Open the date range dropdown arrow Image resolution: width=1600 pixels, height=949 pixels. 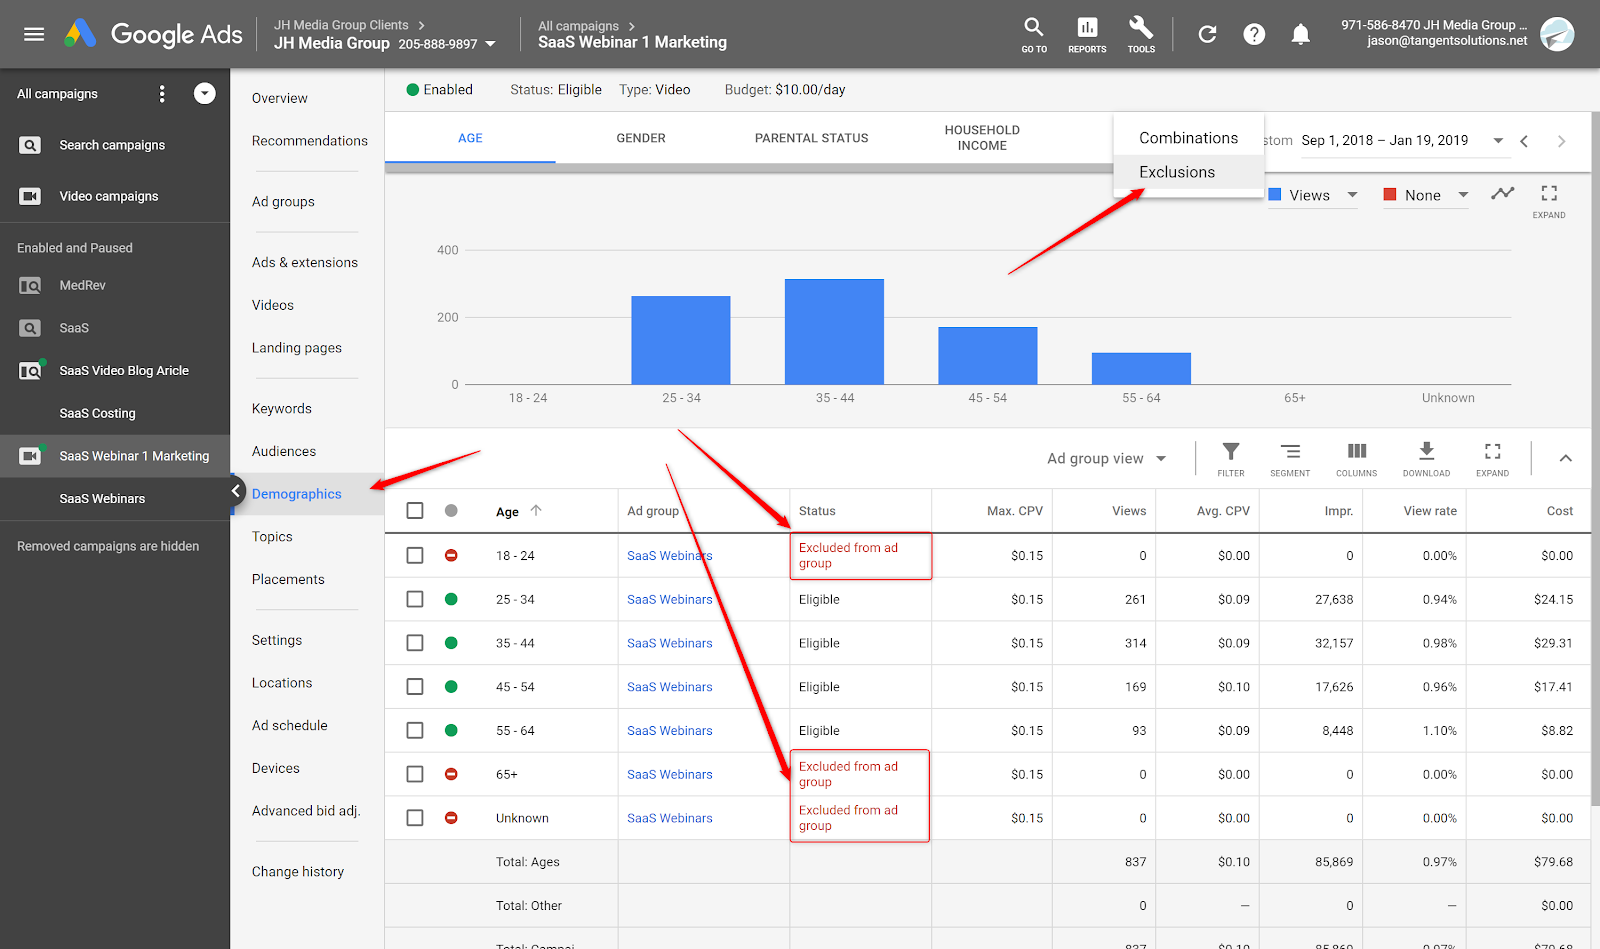tap(1497, 141)
